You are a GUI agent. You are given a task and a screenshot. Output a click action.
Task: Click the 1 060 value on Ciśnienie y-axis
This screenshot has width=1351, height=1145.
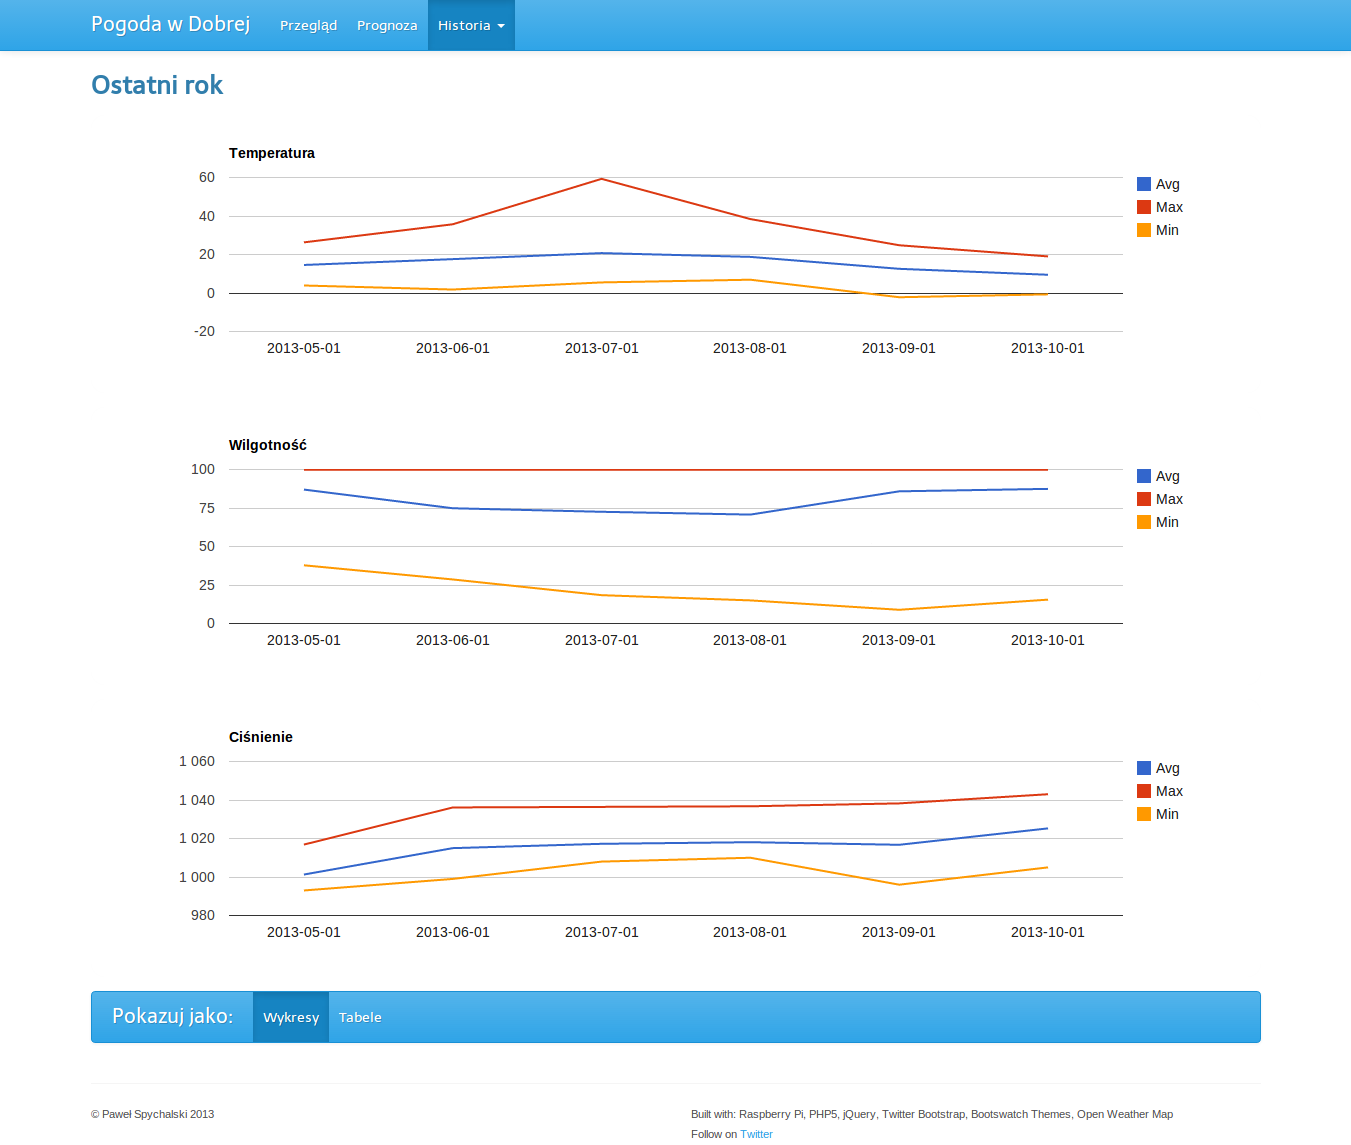[x=197, y=761]
